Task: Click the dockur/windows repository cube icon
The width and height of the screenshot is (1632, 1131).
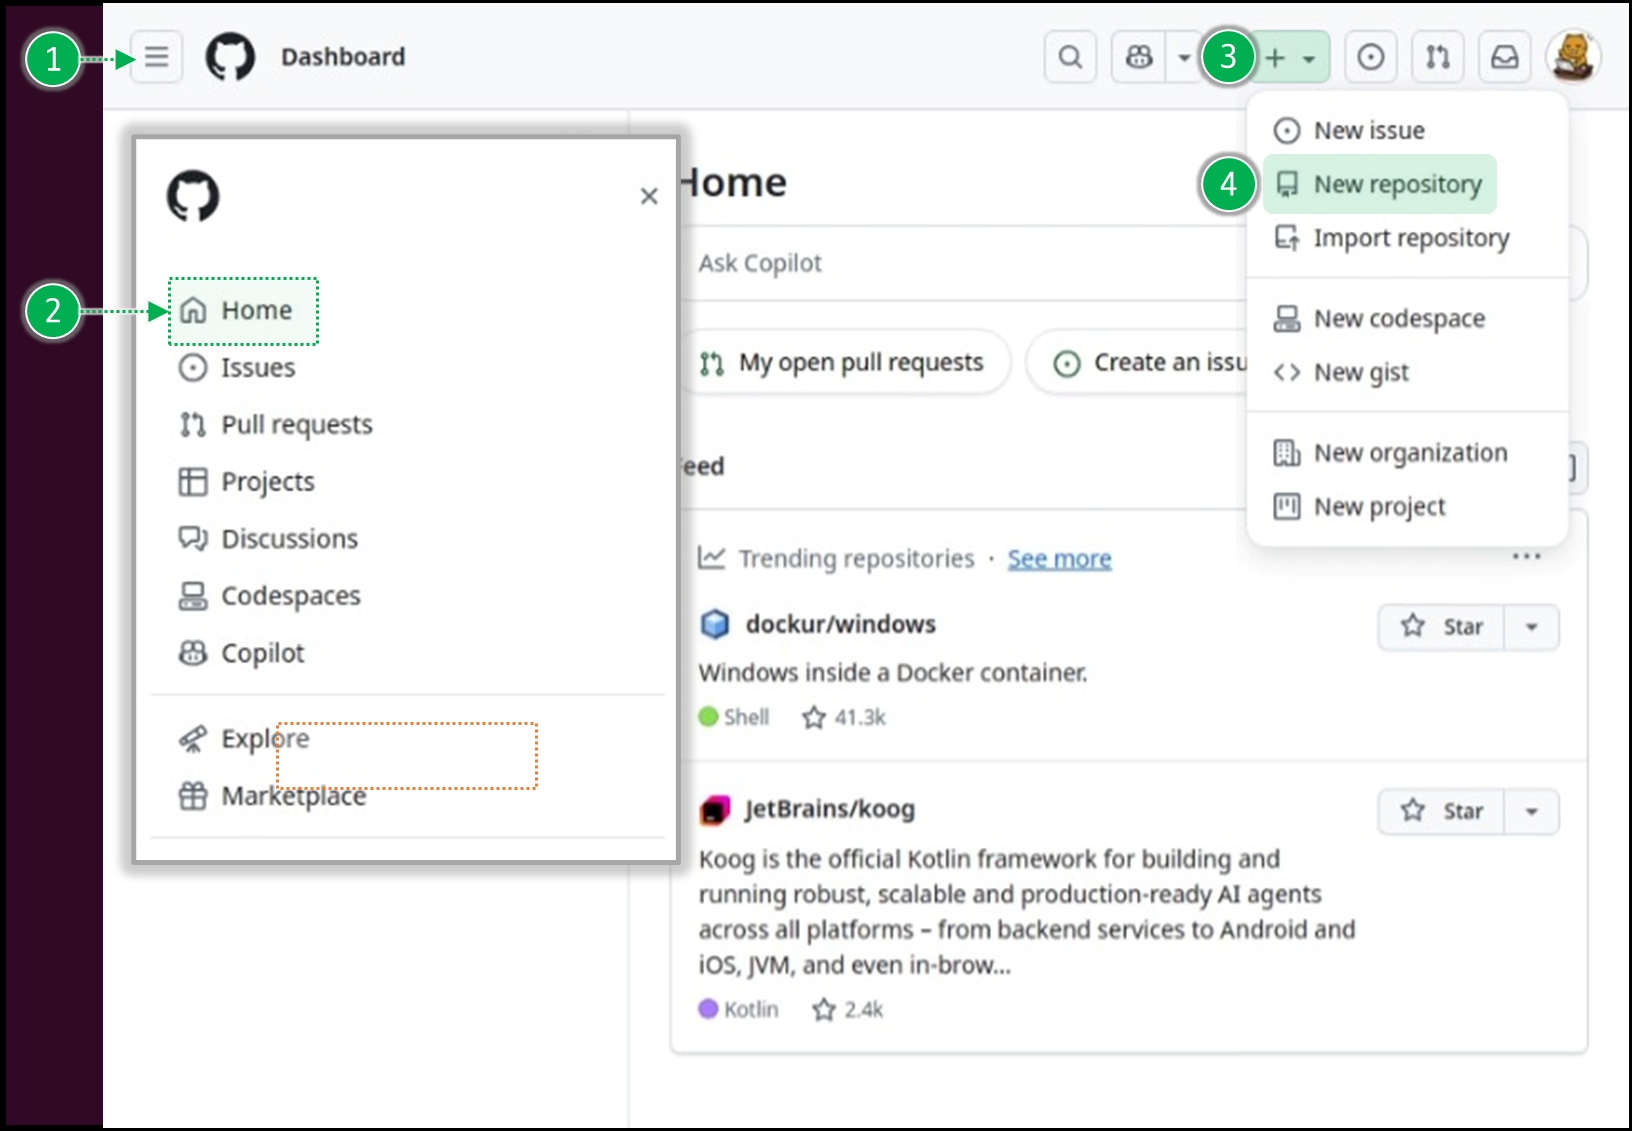Action: (715, 624)
